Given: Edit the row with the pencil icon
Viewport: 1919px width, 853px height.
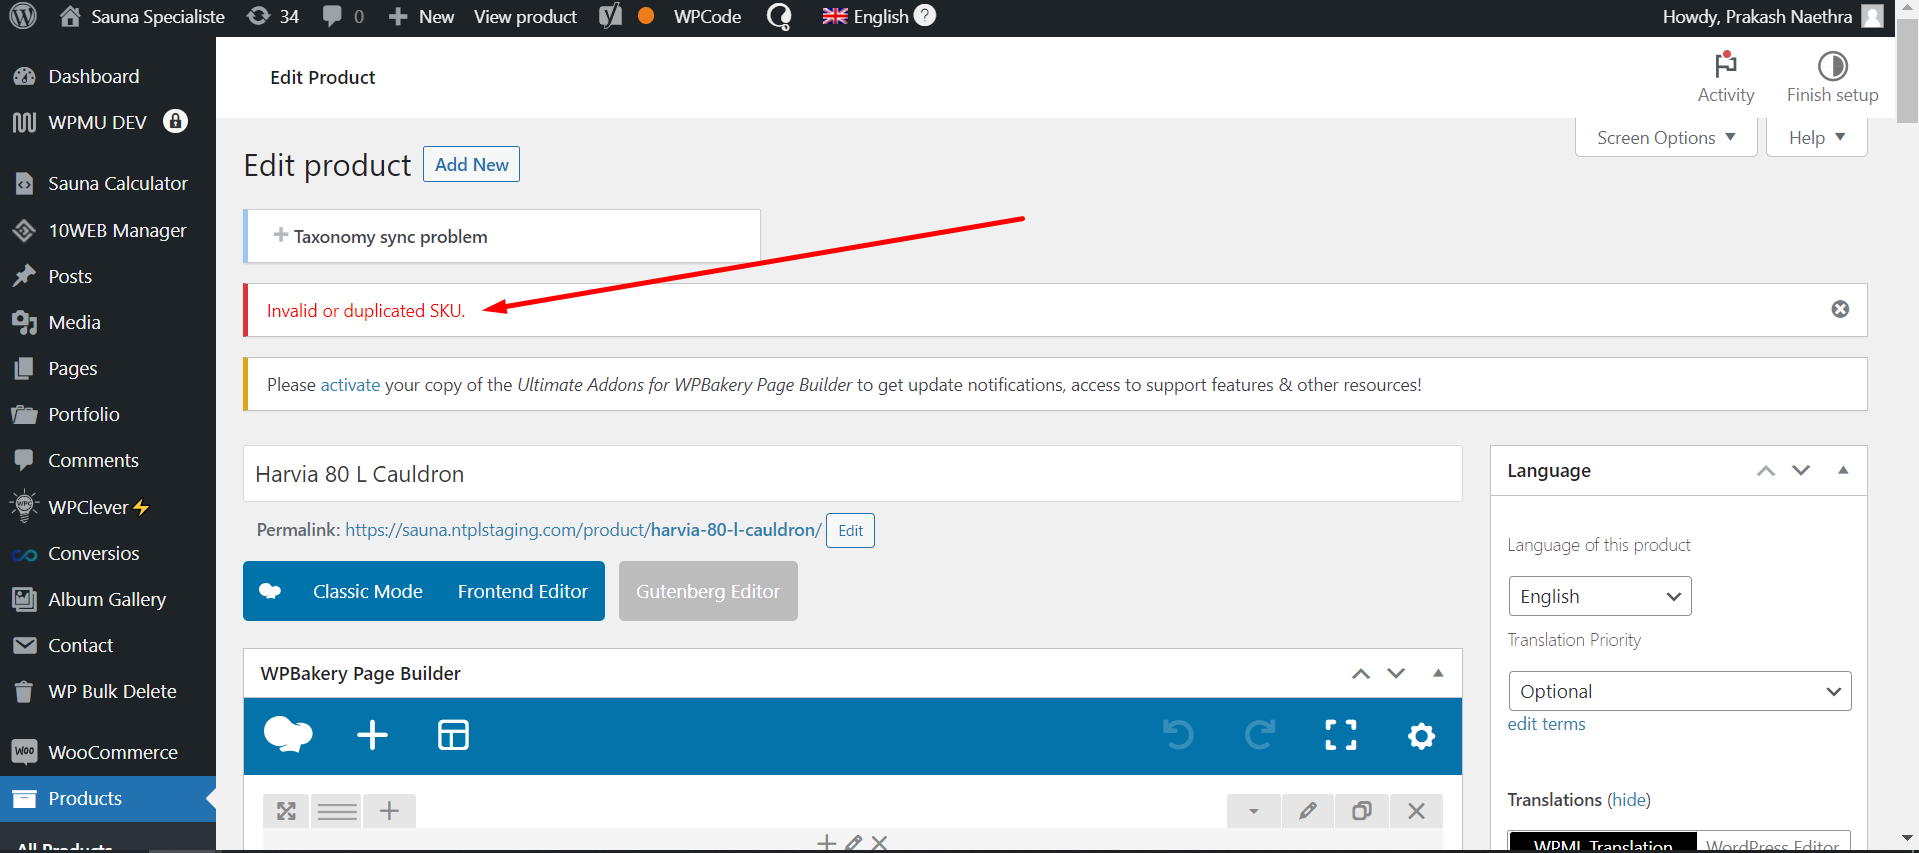Looking at the screenshot, I should click(x=1307, y=811).
